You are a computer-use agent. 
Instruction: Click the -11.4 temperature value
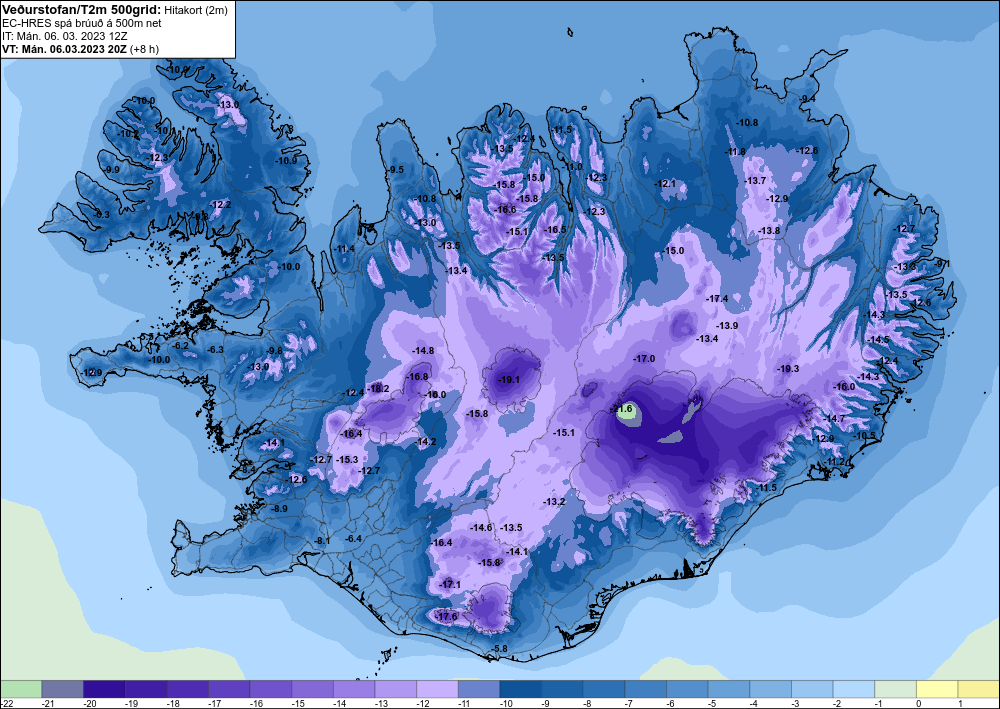click(345, 249)
